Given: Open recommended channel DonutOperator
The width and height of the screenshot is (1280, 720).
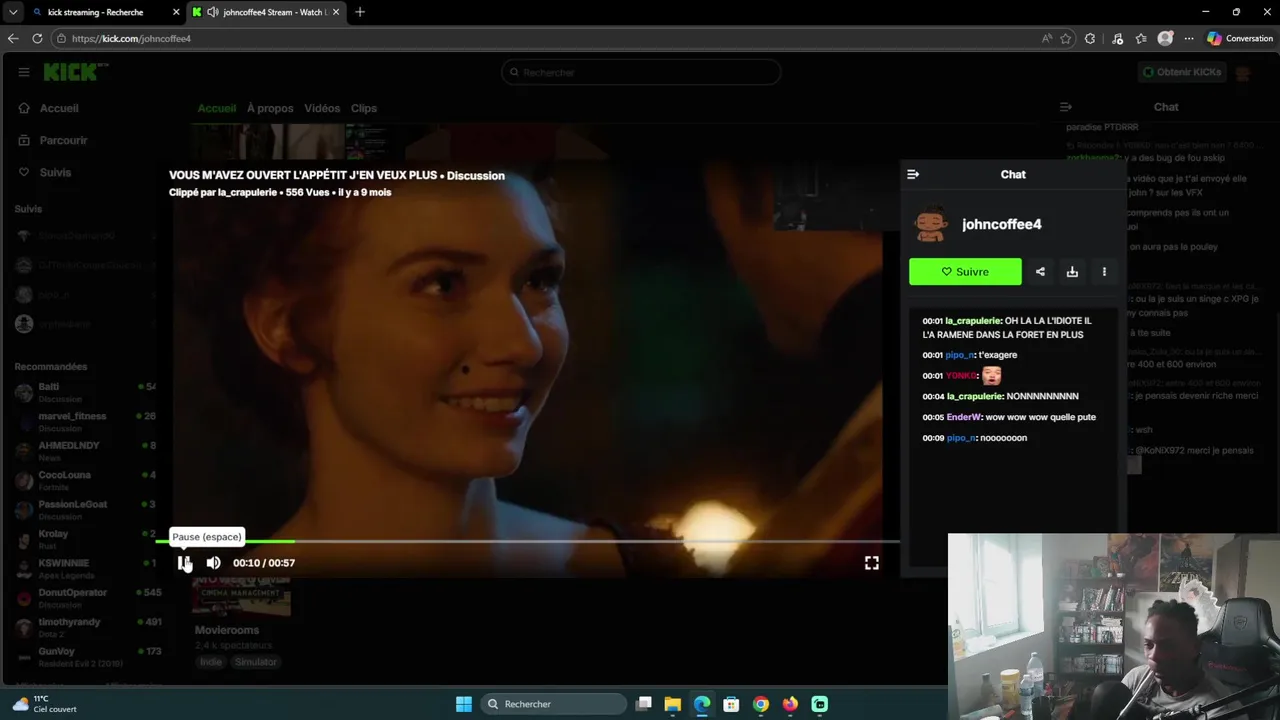Looking at the screenshot, I should [86, 597].
